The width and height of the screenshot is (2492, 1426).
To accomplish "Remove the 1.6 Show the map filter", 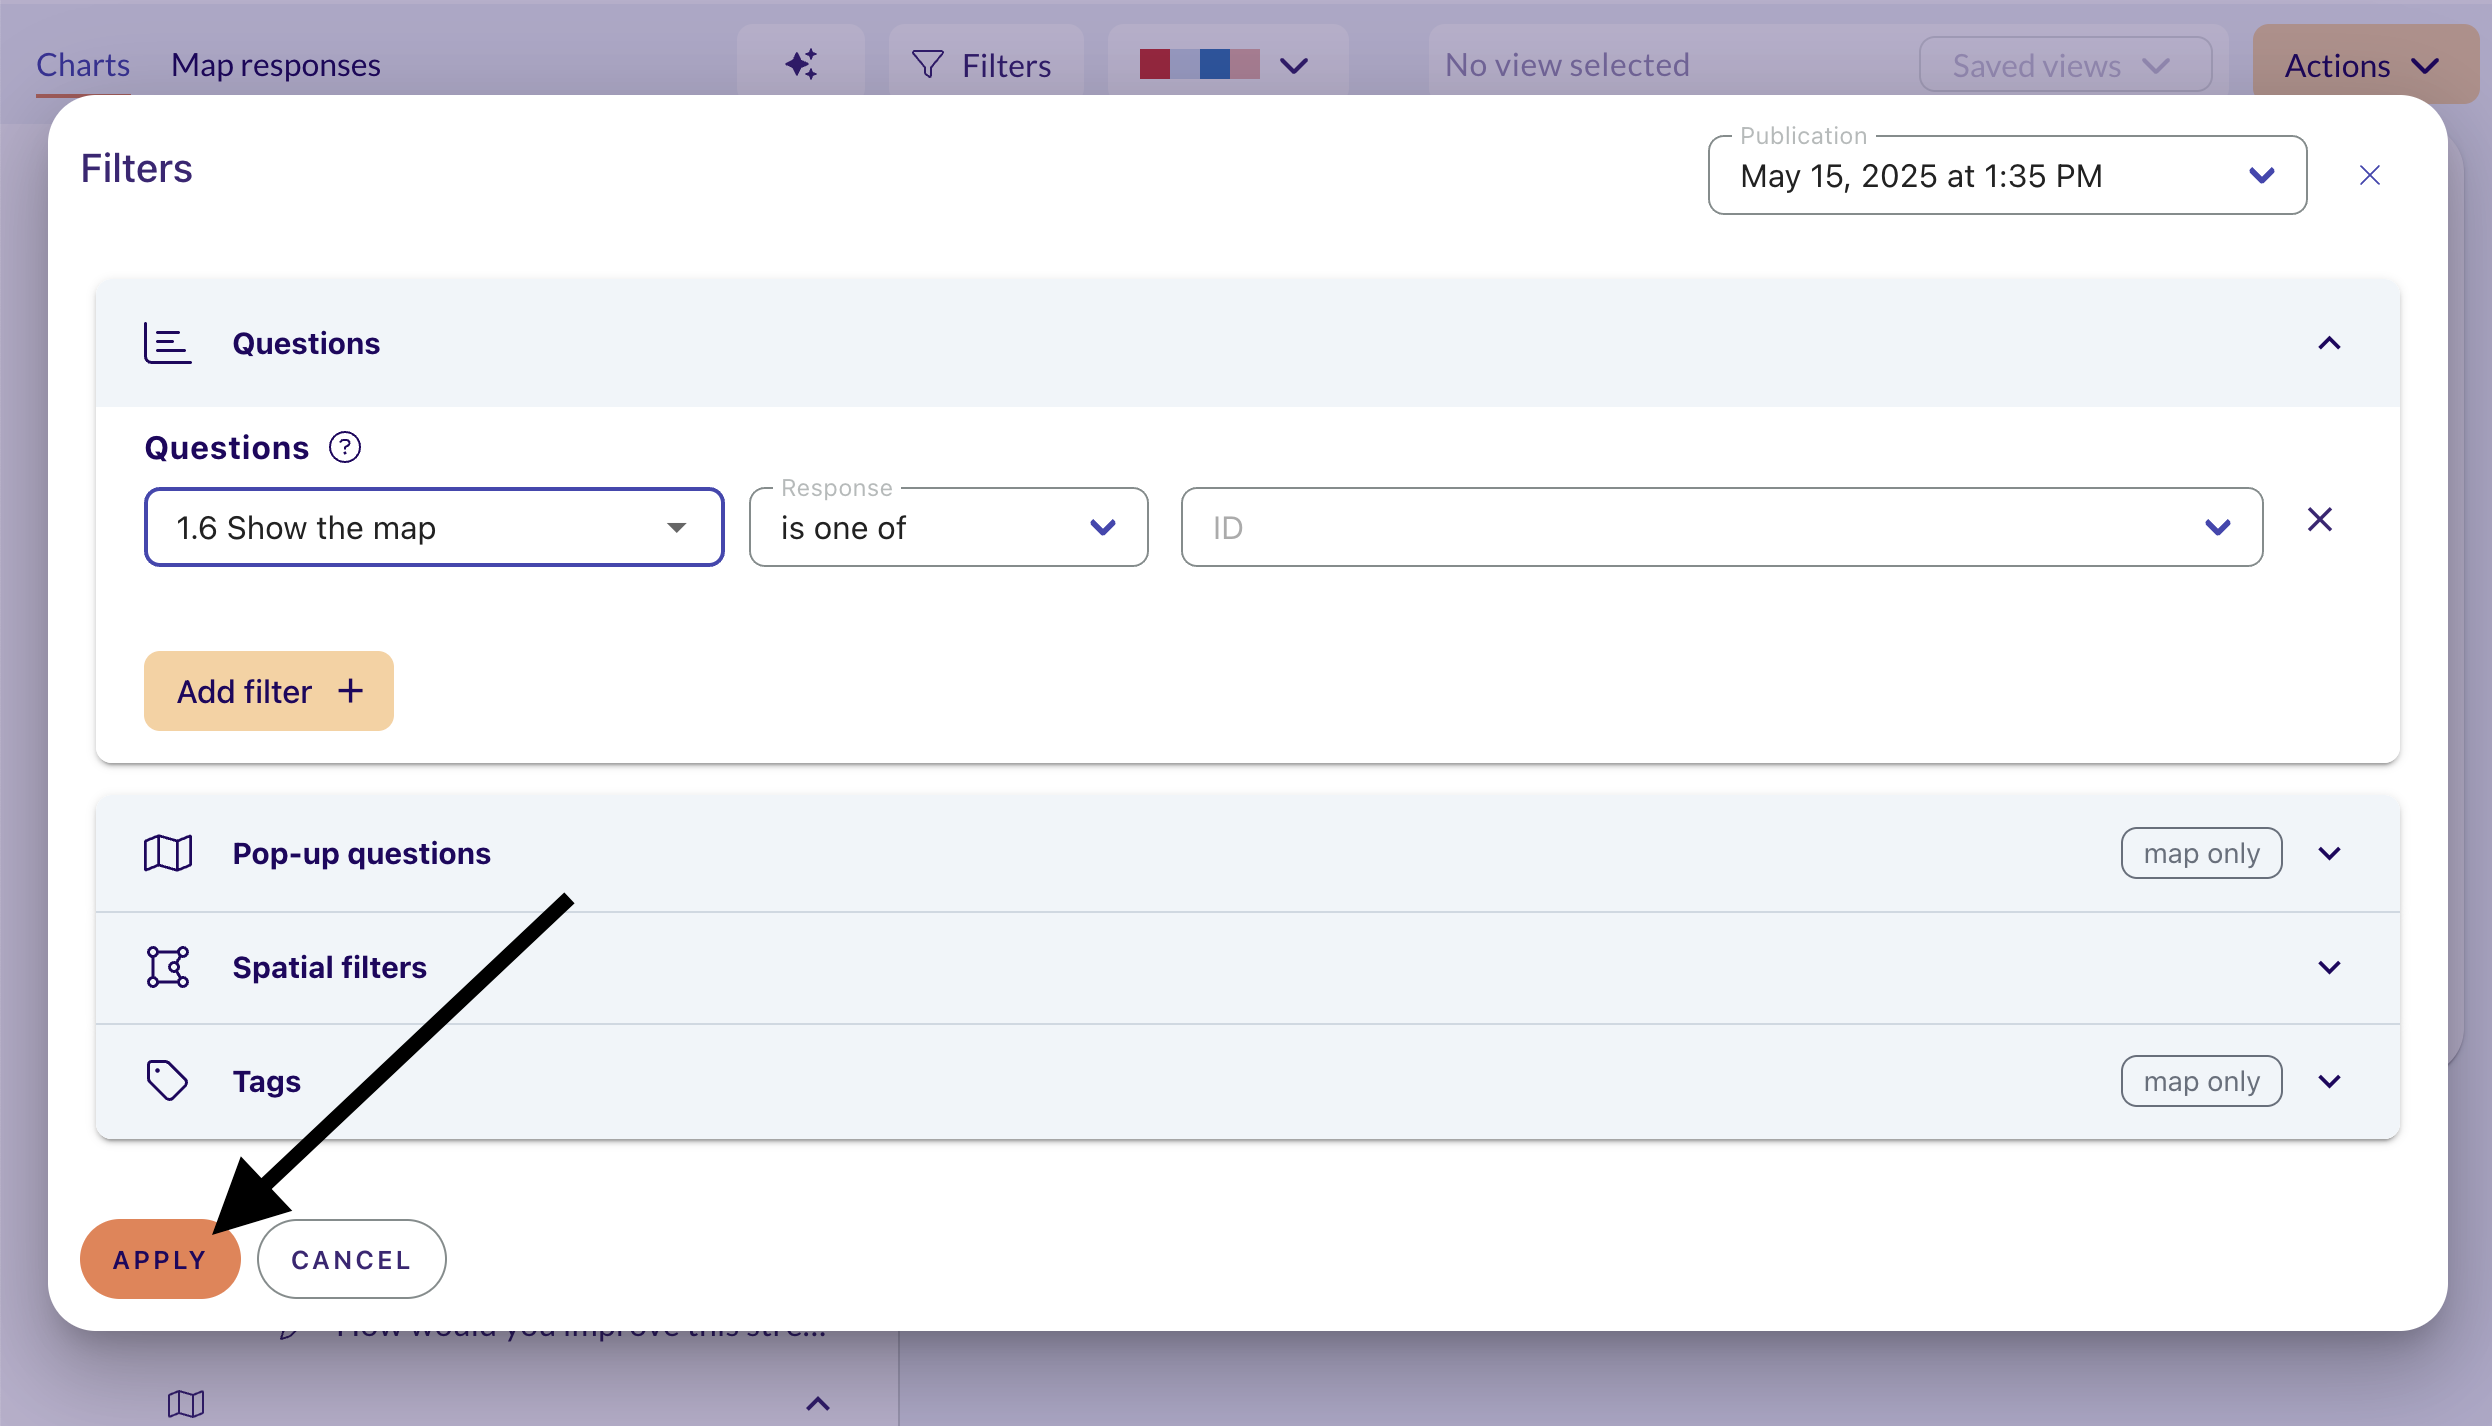I will click(2320, 519).
